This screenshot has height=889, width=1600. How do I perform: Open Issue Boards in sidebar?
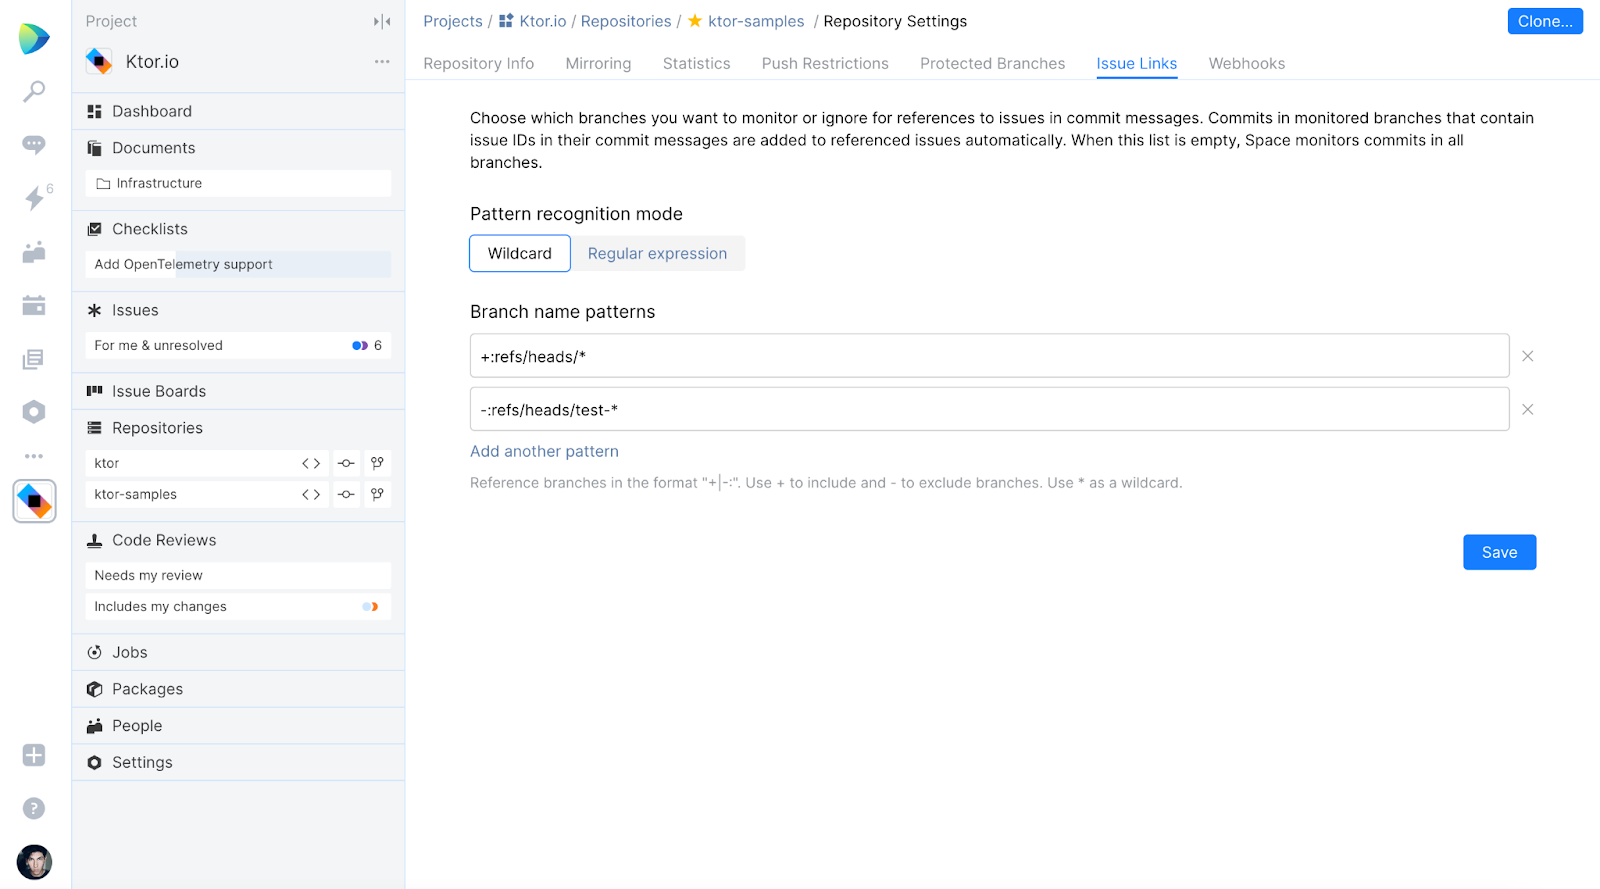(238, 391)
